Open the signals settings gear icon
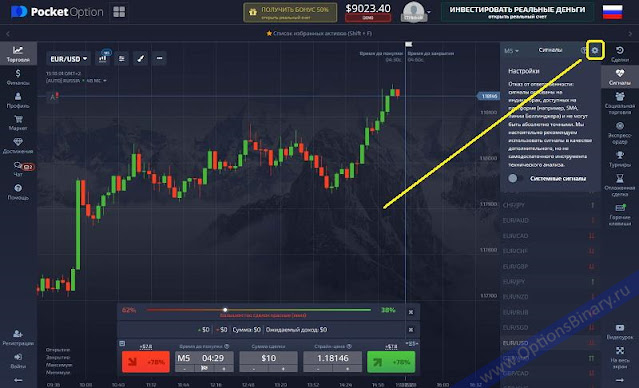The image size is (639, 388). coord(595,51)
